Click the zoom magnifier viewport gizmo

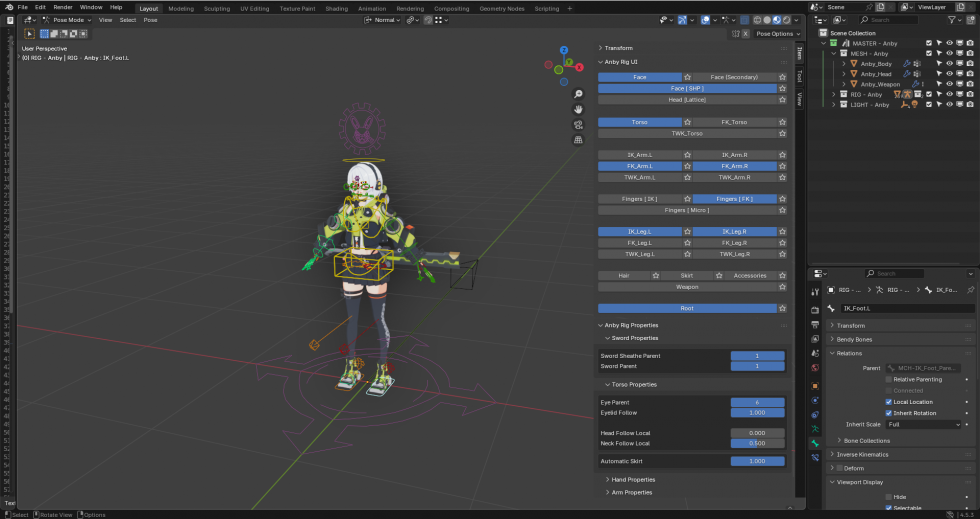pyautogui.click(x=578, y=94)
